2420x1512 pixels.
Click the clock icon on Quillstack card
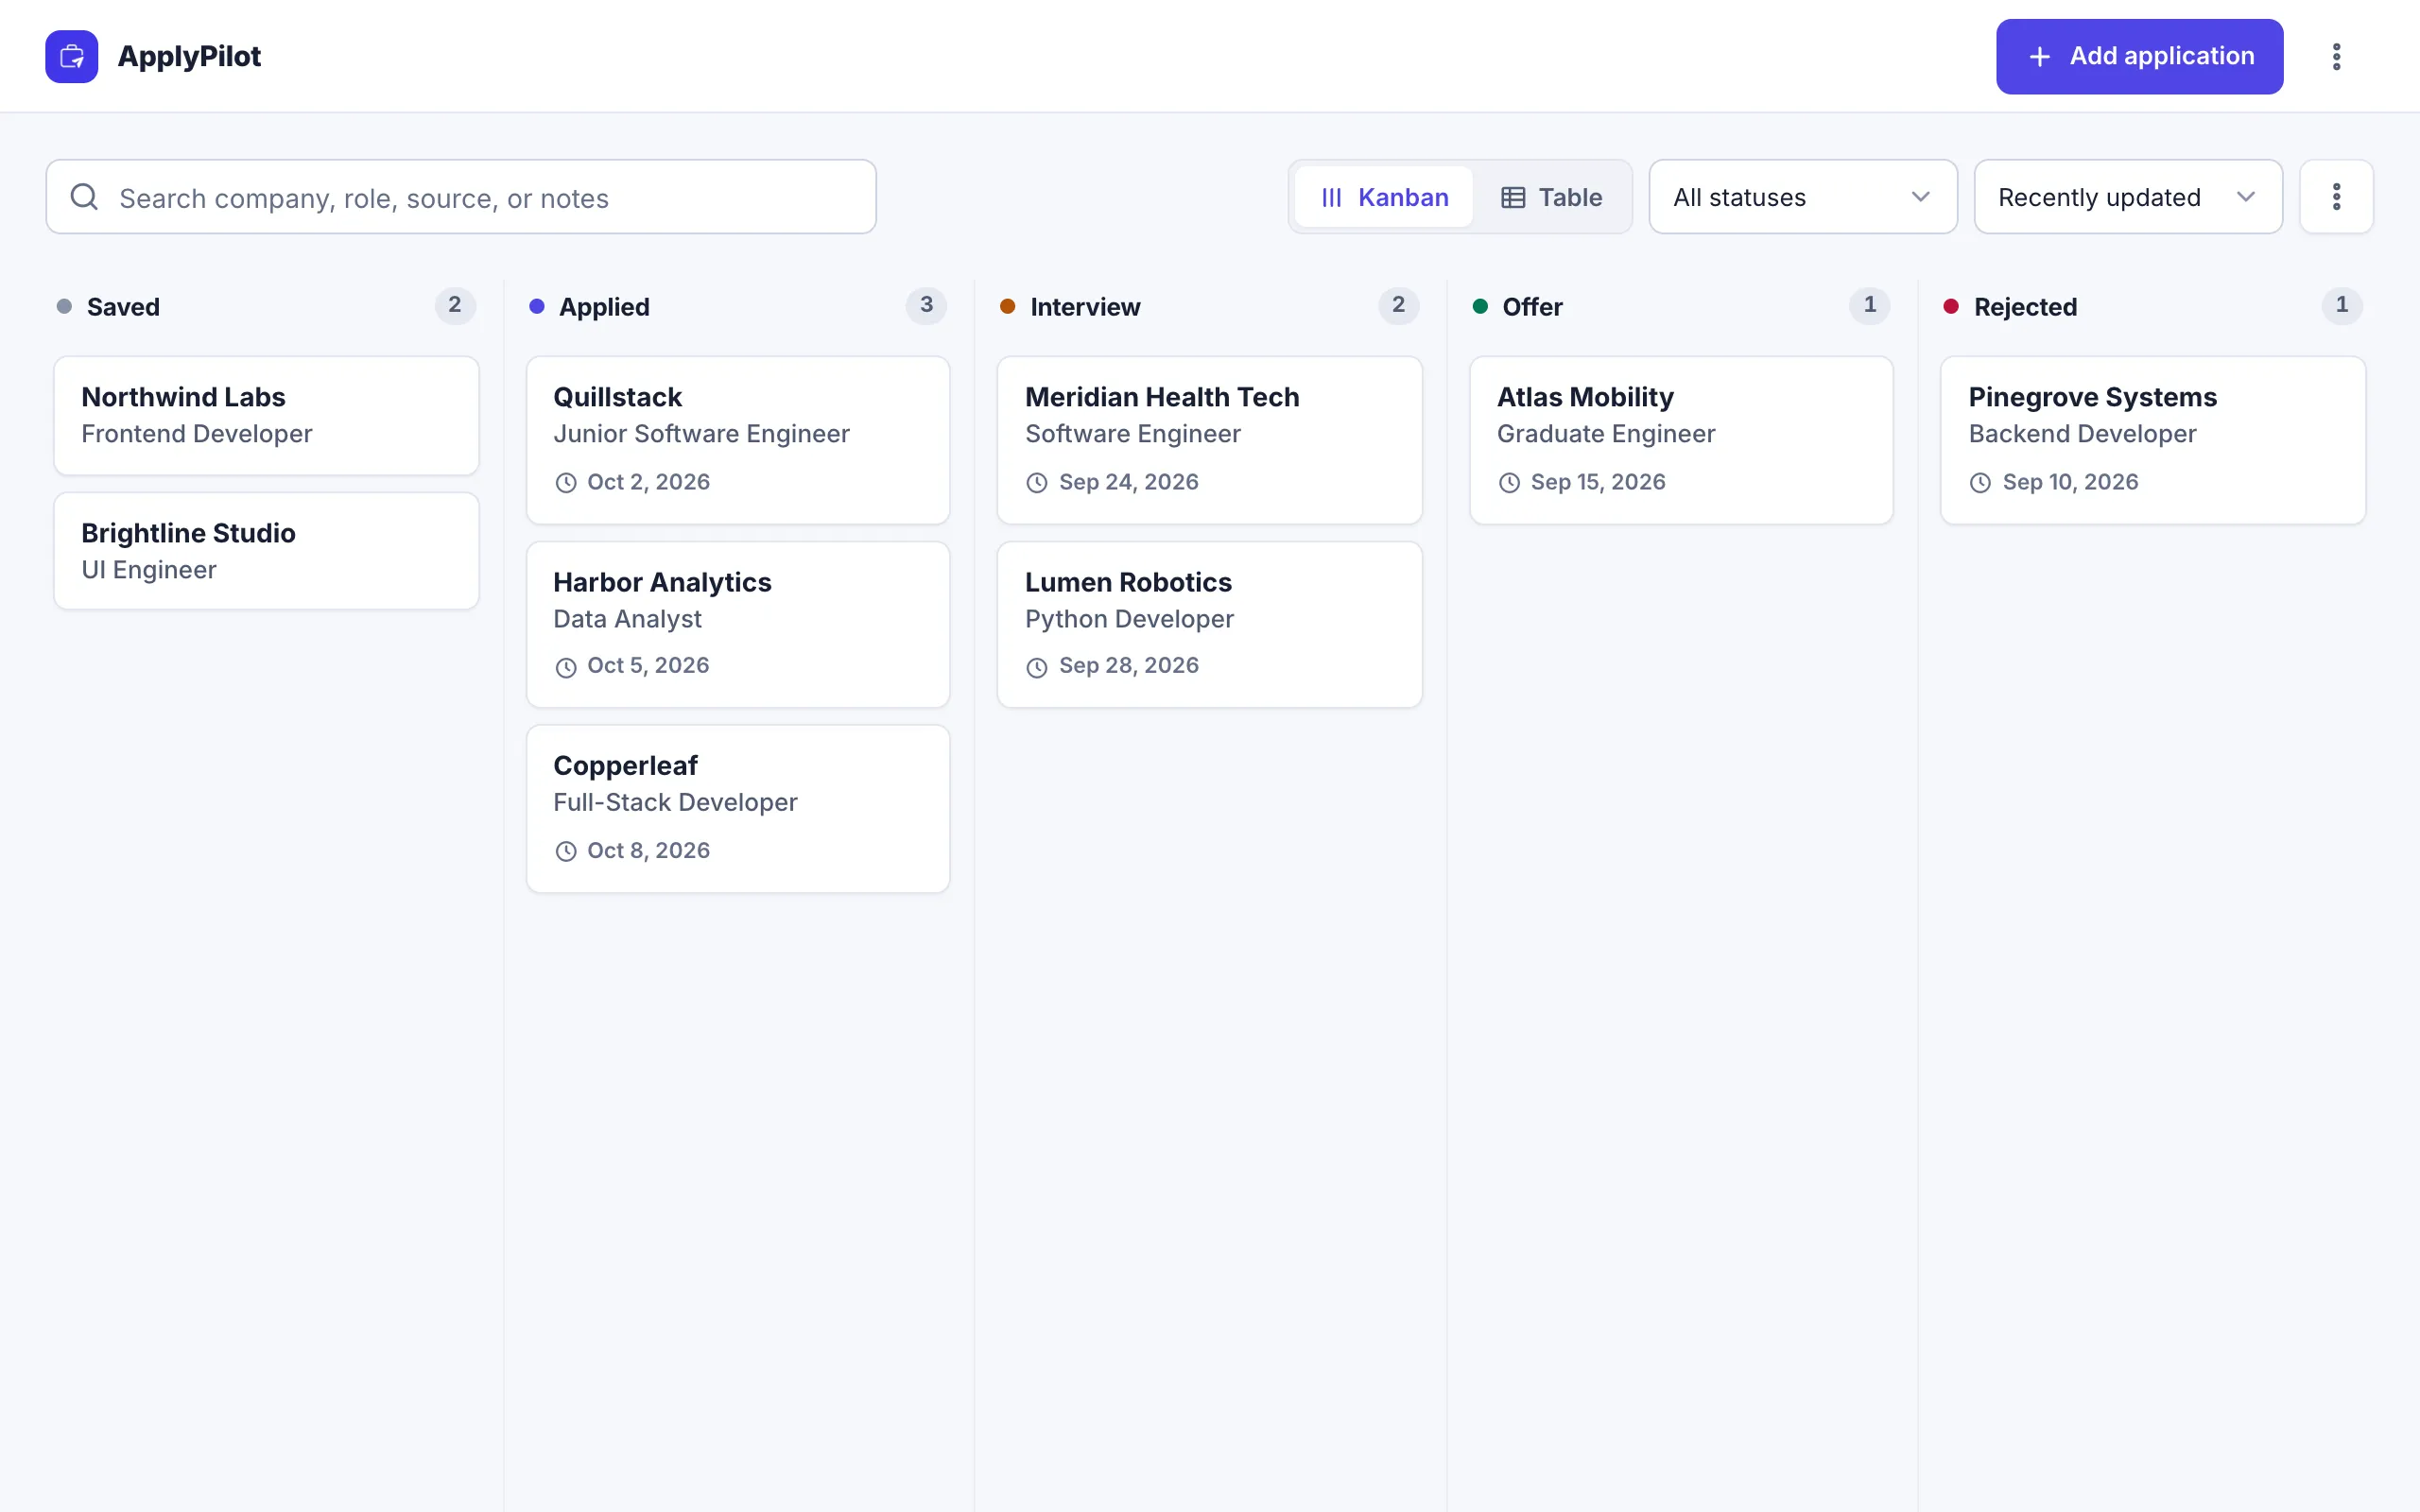566,483
